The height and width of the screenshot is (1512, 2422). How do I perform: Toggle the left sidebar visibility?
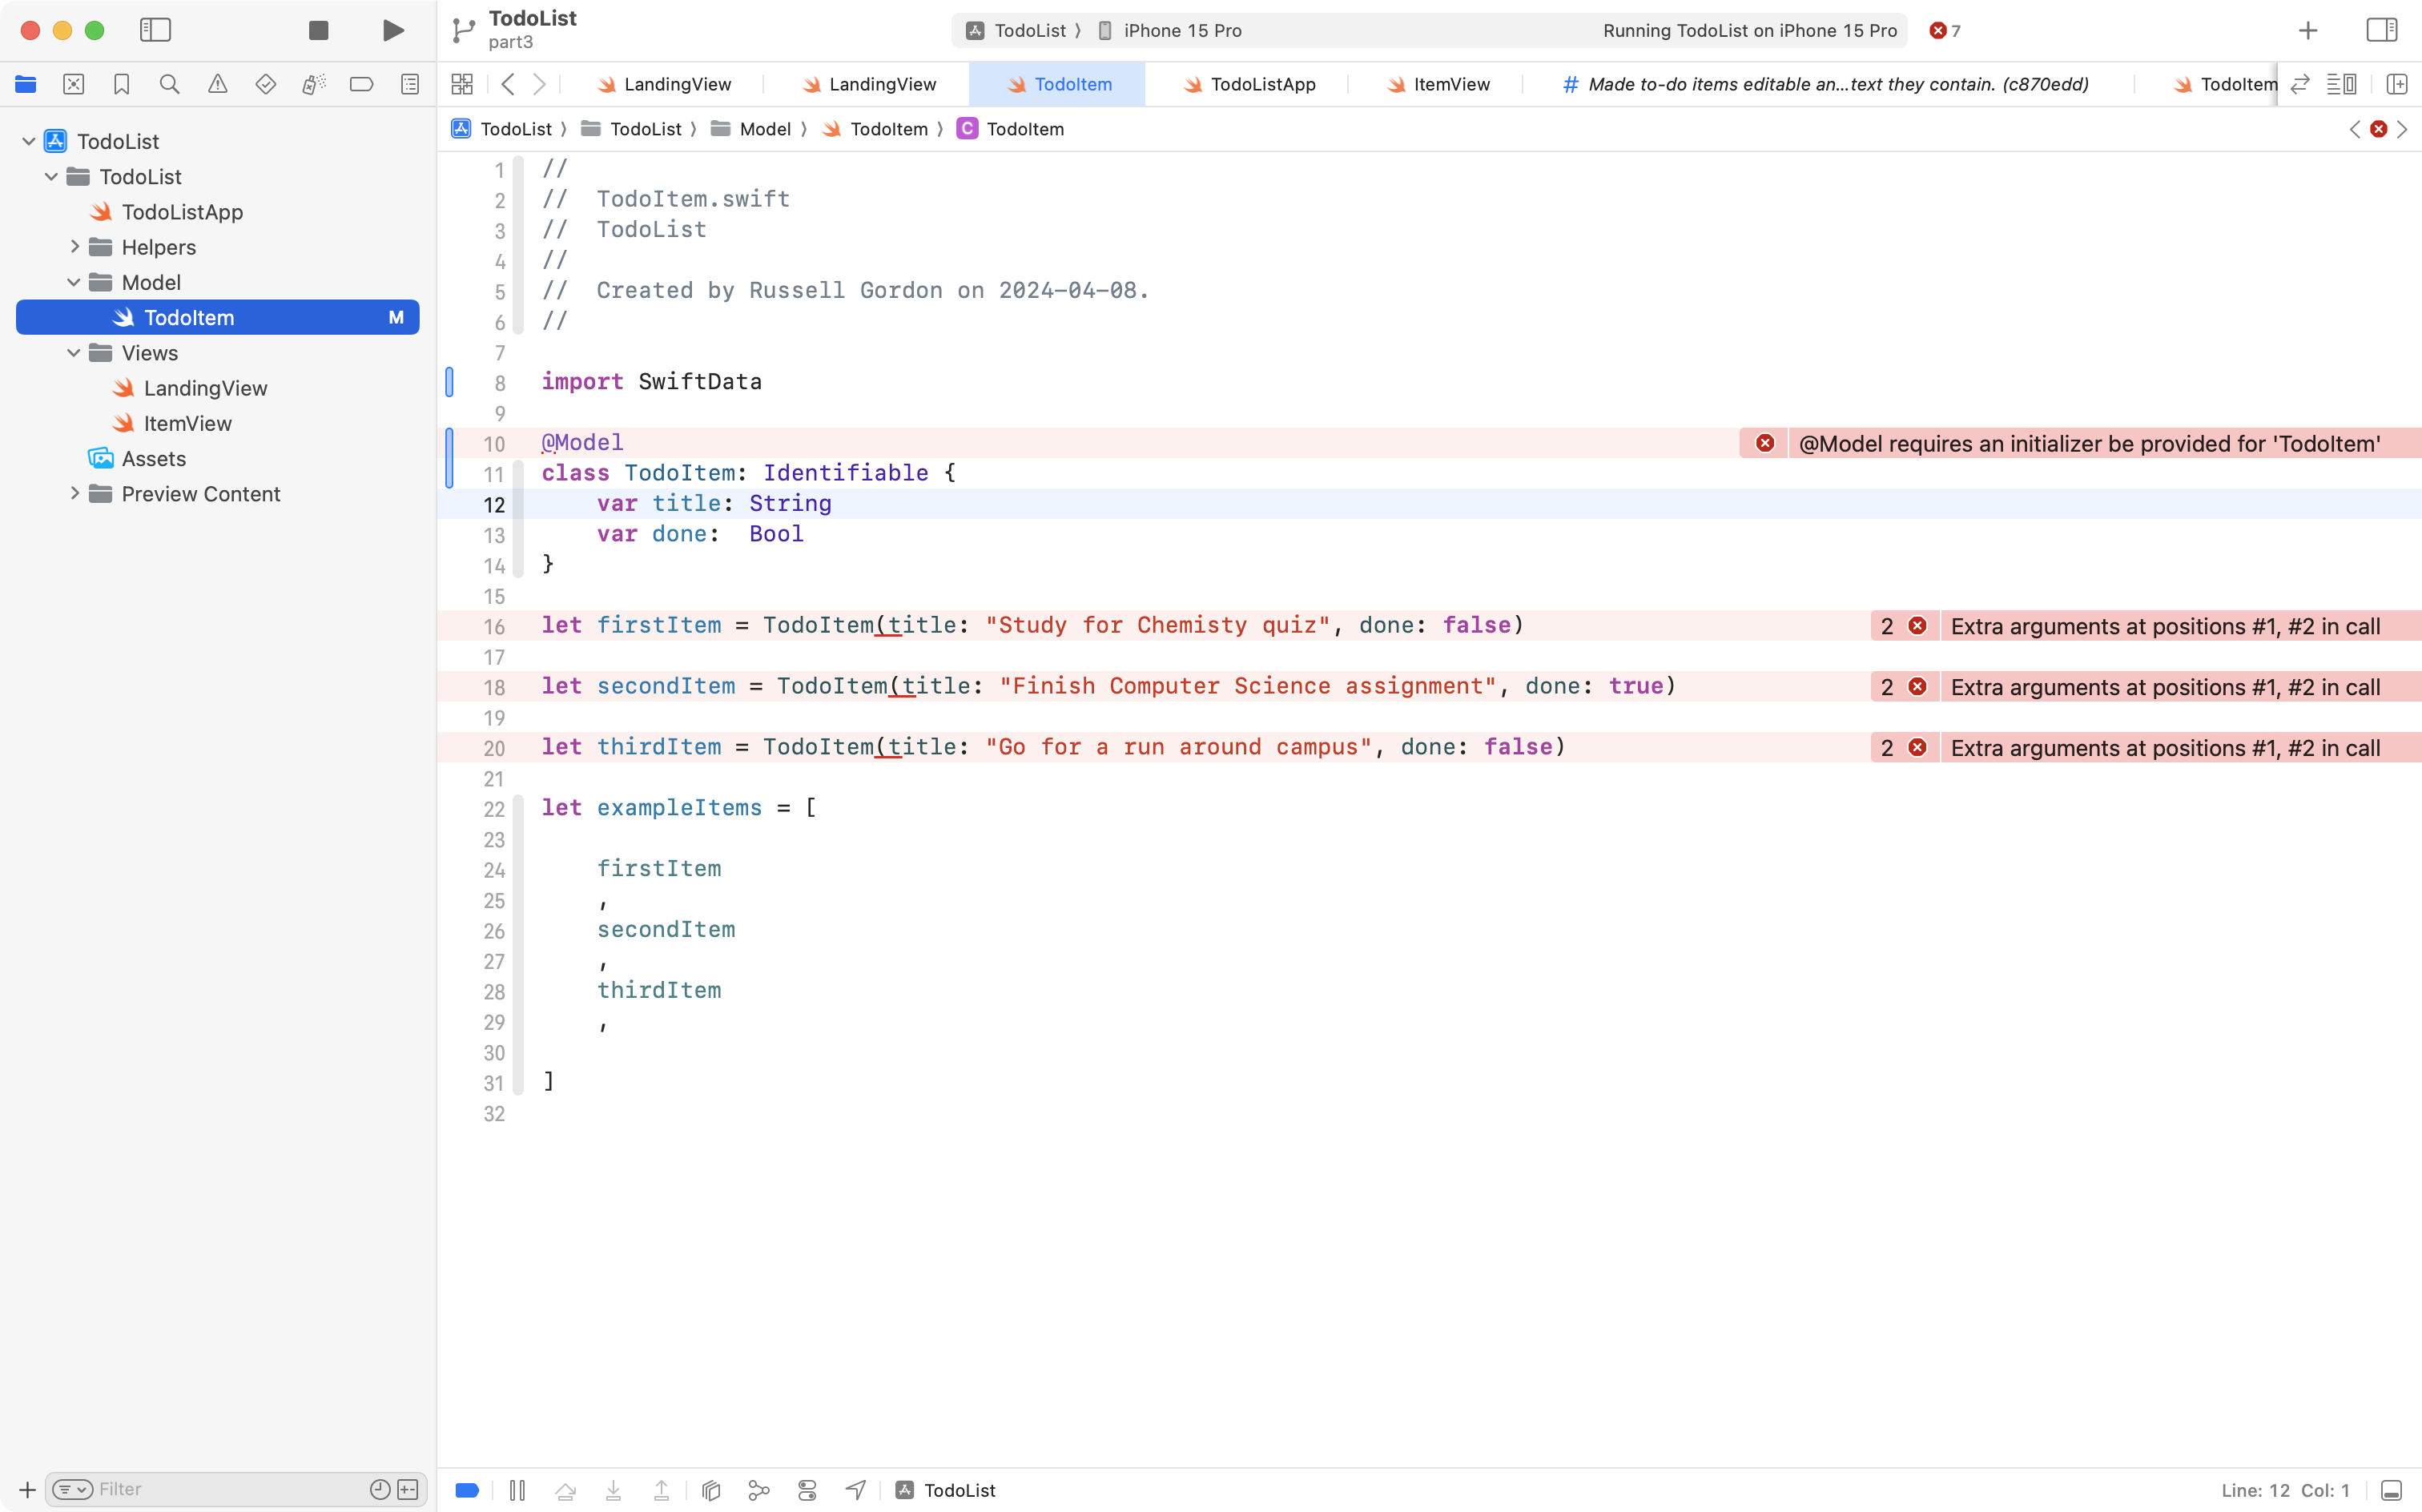coord(156,30)
